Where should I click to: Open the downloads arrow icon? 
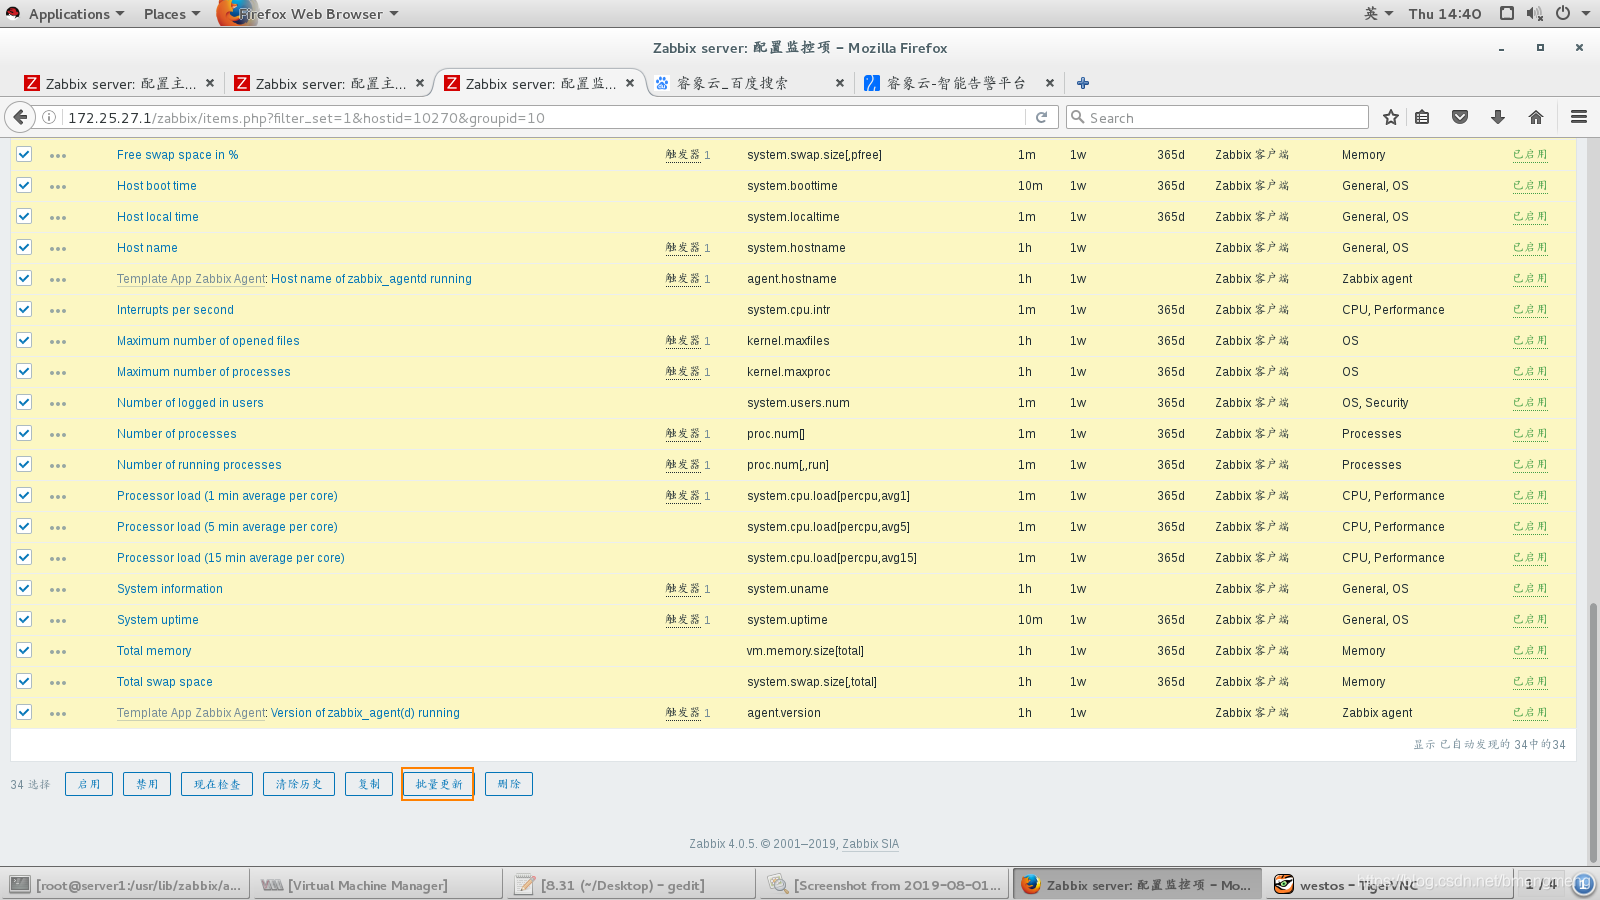pyautogui.click(x=1498, y=117)
